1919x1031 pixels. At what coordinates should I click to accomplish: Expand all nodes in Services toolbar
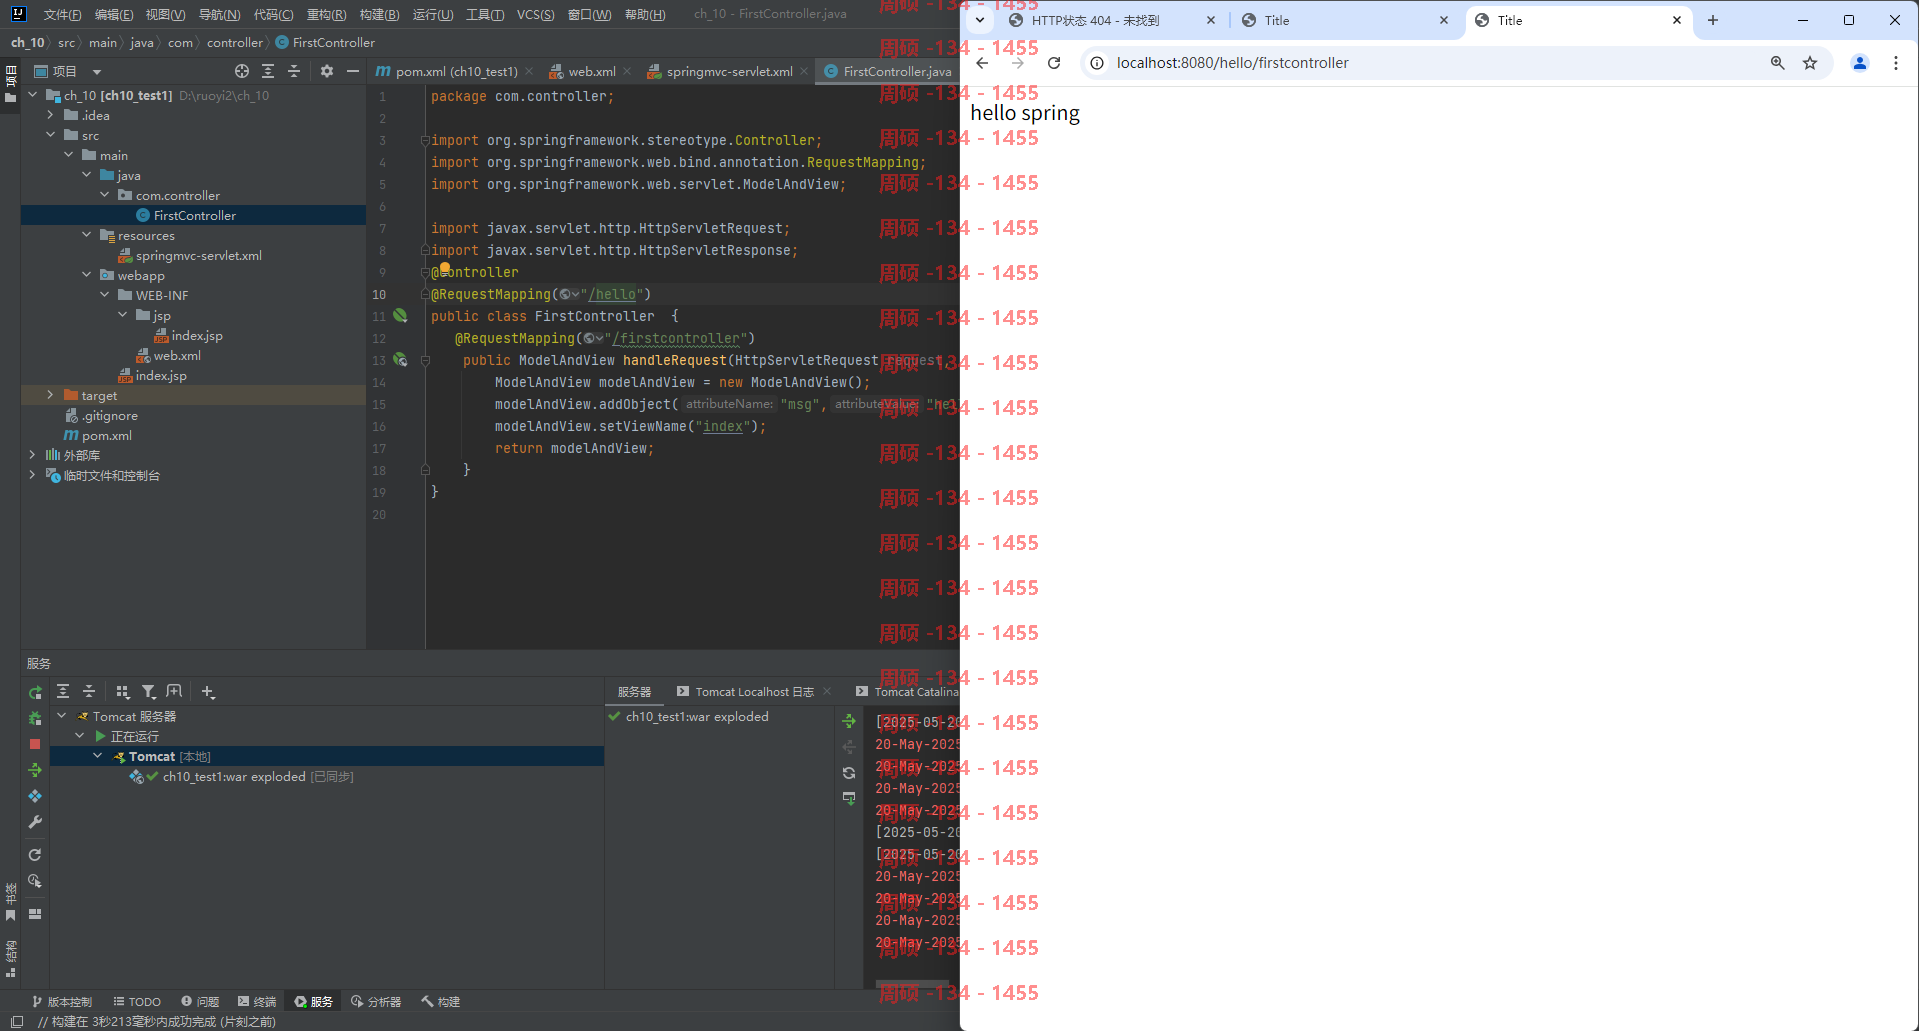click(x=63, y=691)
